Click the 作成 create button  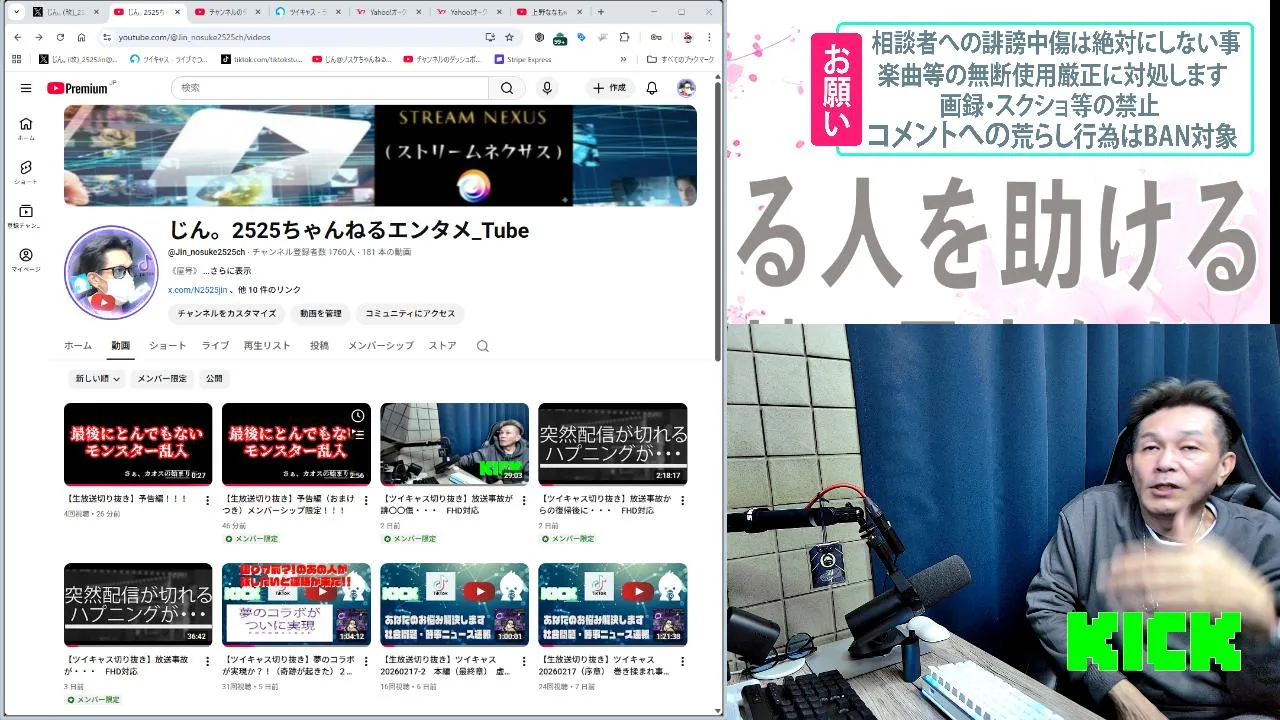[x=609, y=88]
